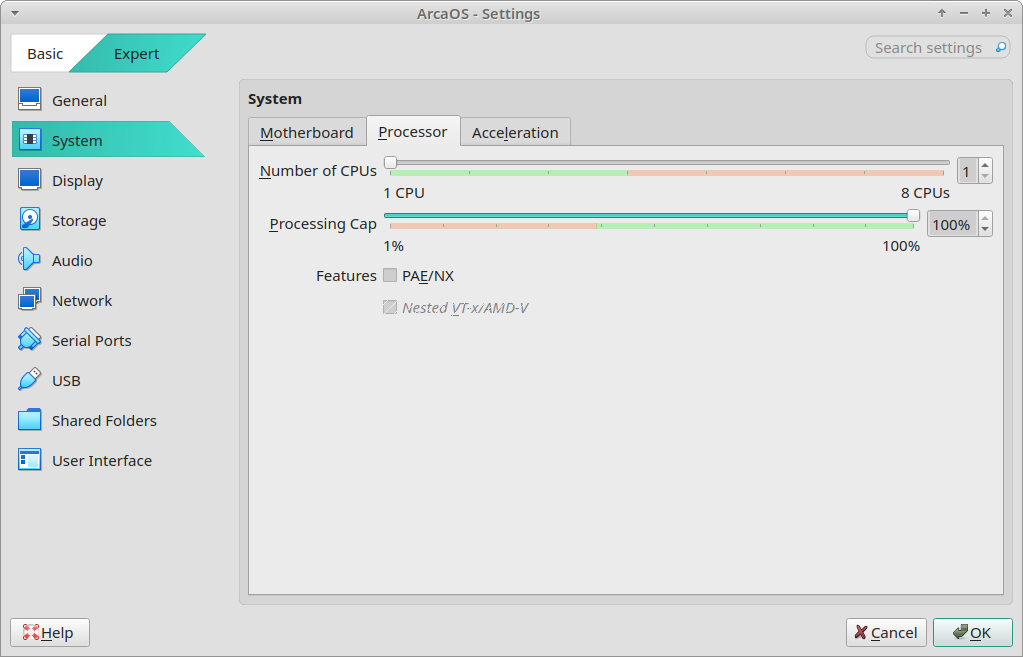Open the USB plug icon
The height and width of the screenshot is (657, 1023).
29,380
